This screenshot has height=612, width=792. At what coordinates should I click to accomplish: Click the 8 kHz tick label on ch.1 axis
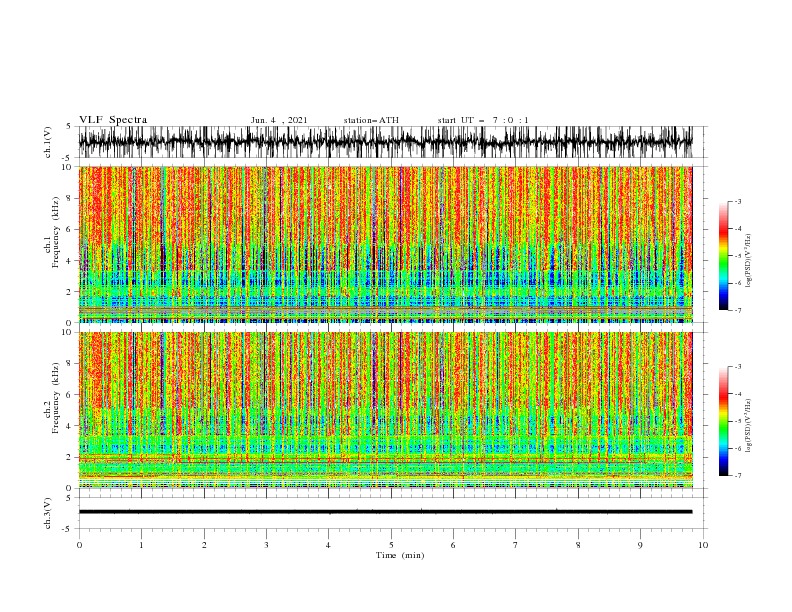tap(70, 198)
